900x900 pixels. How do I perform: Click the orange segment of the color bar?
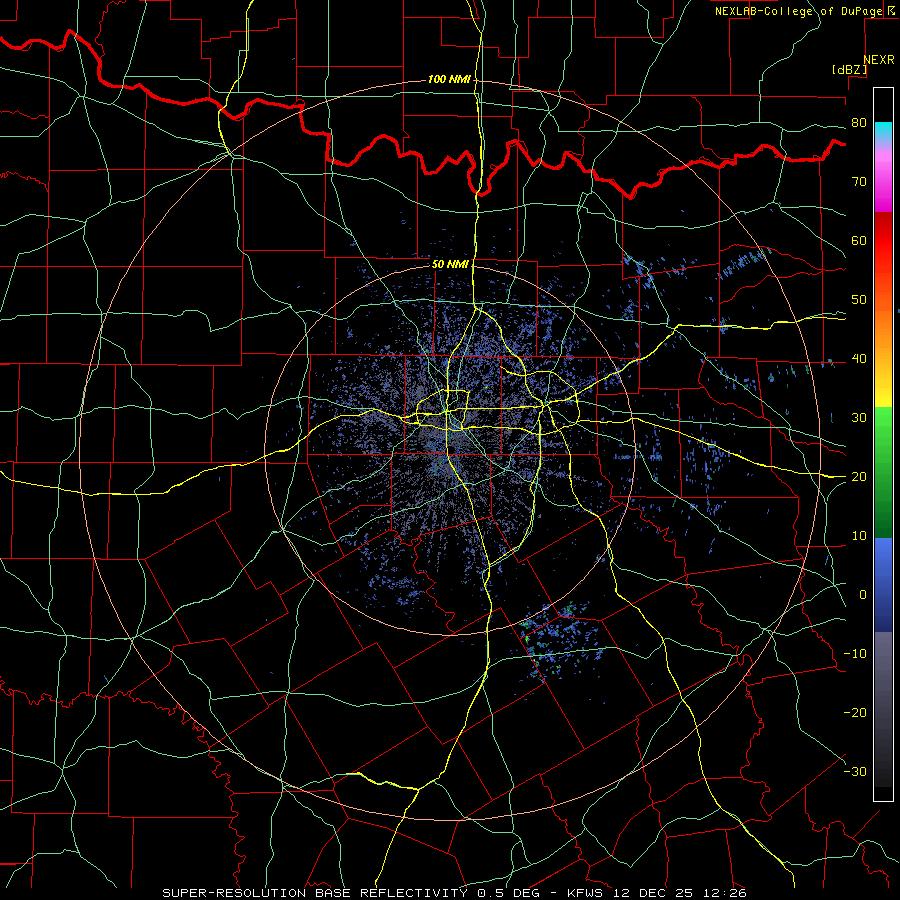883,321
